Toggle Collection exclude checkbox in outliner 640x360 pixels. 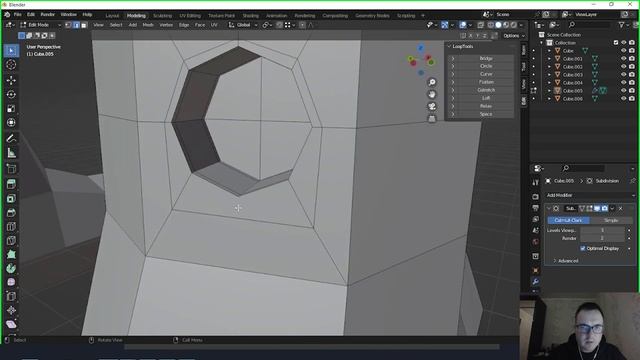pos(616,42)
